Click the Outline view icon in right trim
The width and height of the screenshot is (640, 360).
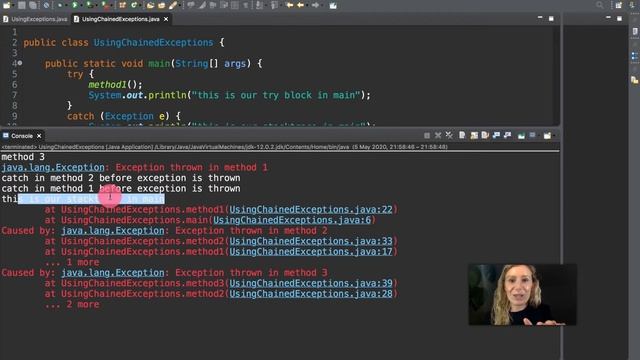[635, 56]
